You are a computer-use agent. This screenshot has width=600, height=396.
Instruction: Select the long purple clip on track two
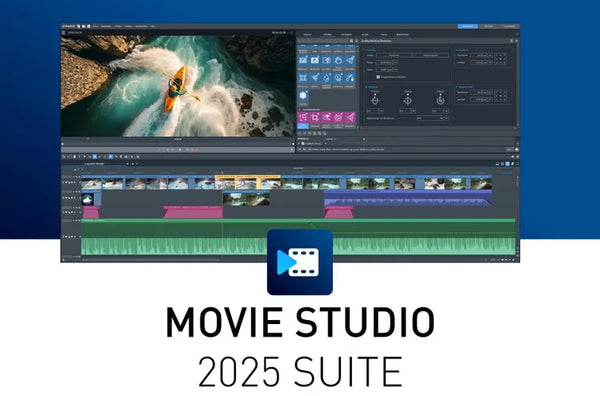(x=408, y=199)
